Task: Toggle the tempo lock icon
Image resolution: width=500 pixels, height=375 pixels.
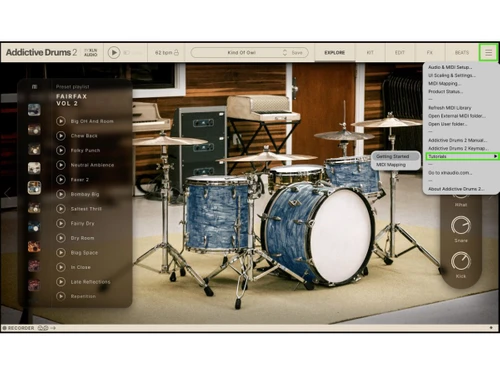Action: 176,53
